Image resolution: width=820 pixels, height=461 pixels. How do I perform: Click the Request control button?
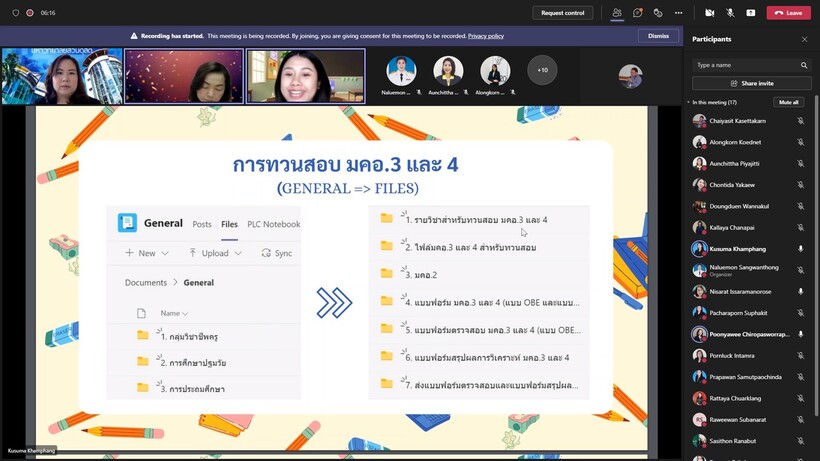562,13
